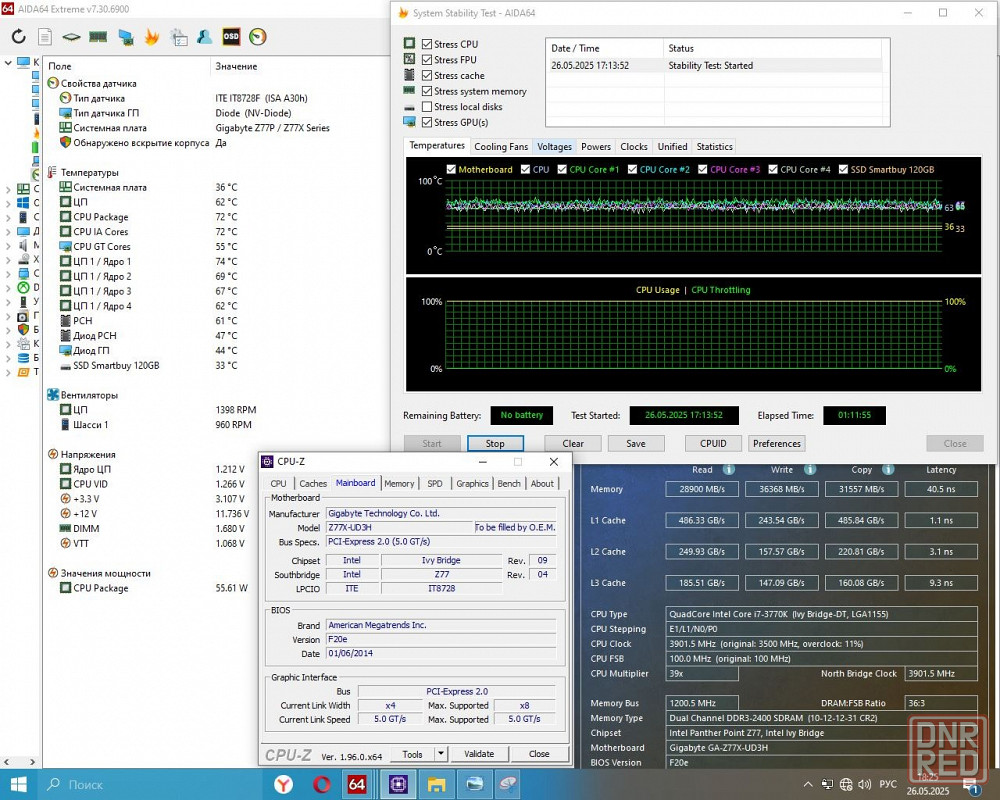The width and height of the screenshot is (1000, 800).
Task: Expand the Windows logo node in the tree
Action: pyautogui.click(x=8, y=203)
